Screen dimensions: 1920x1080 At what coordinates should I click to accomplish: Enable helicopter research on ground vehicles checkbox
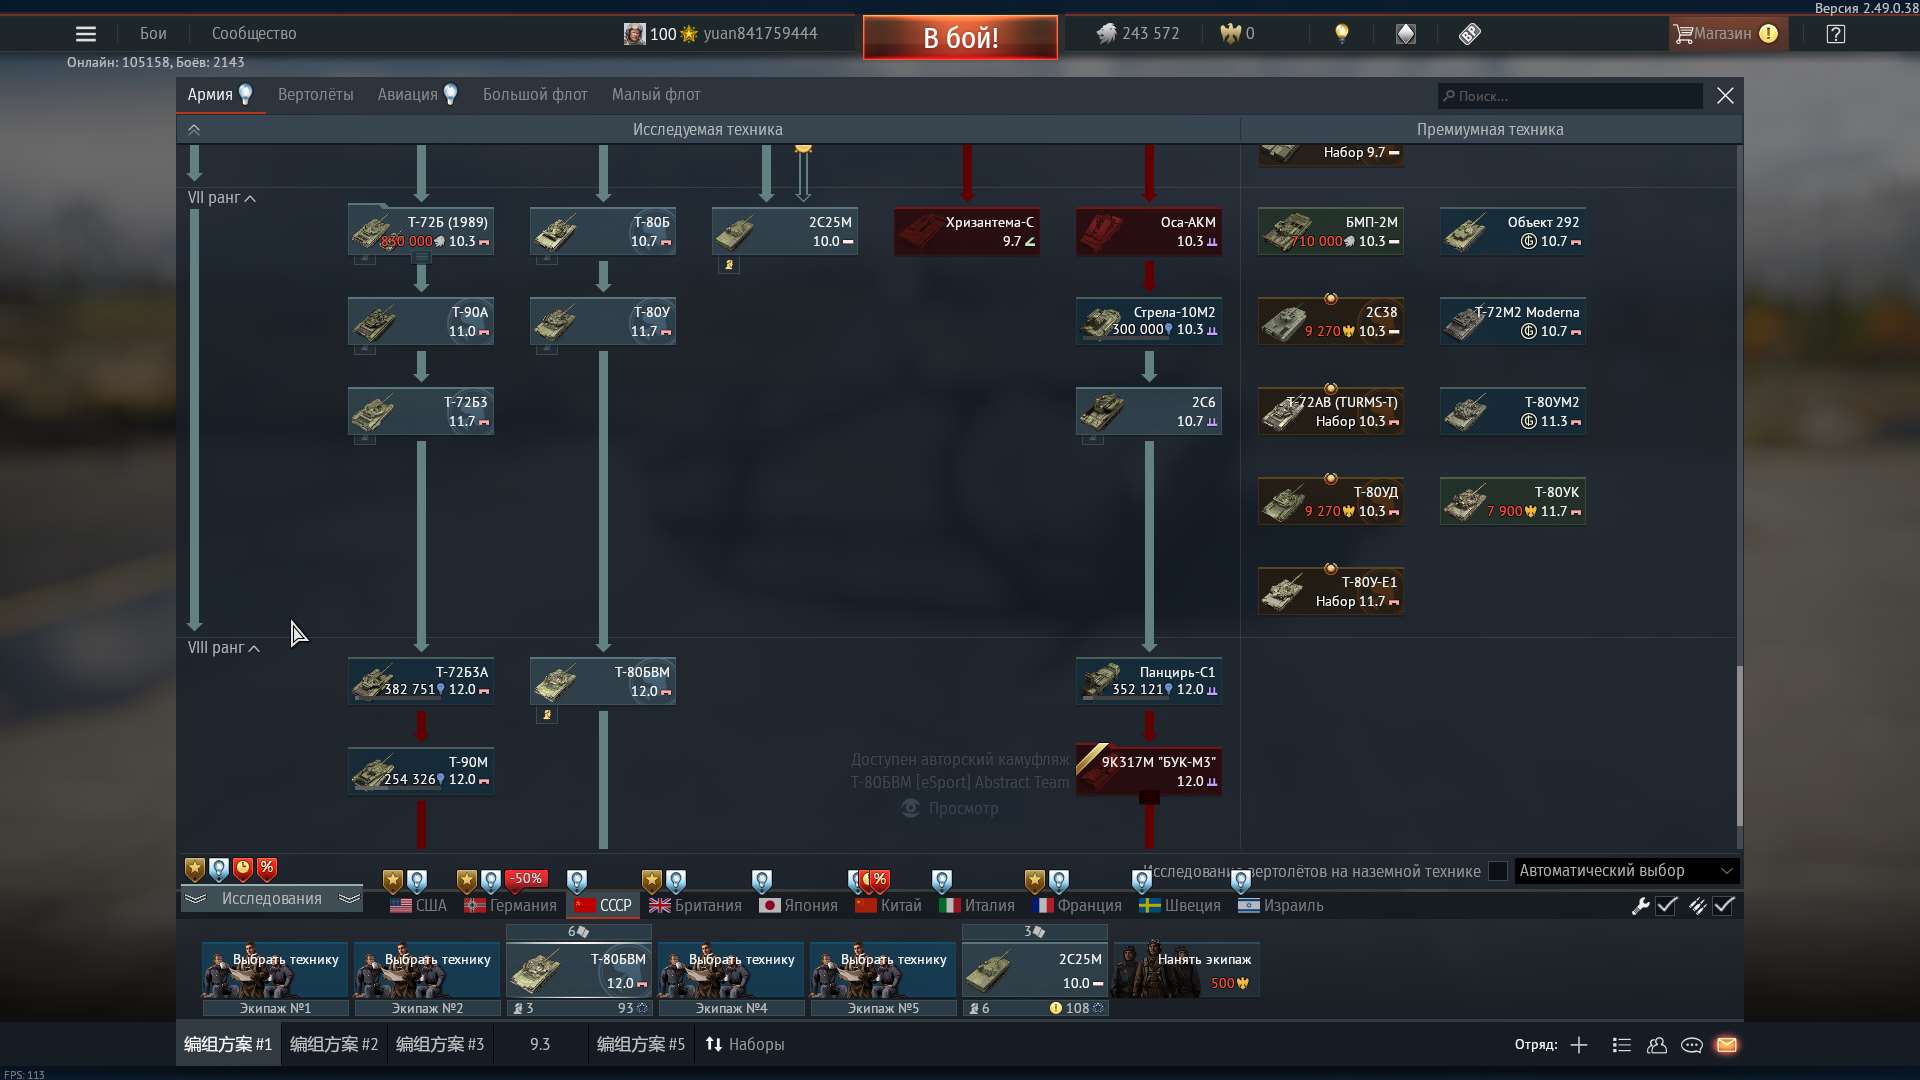1498,871
